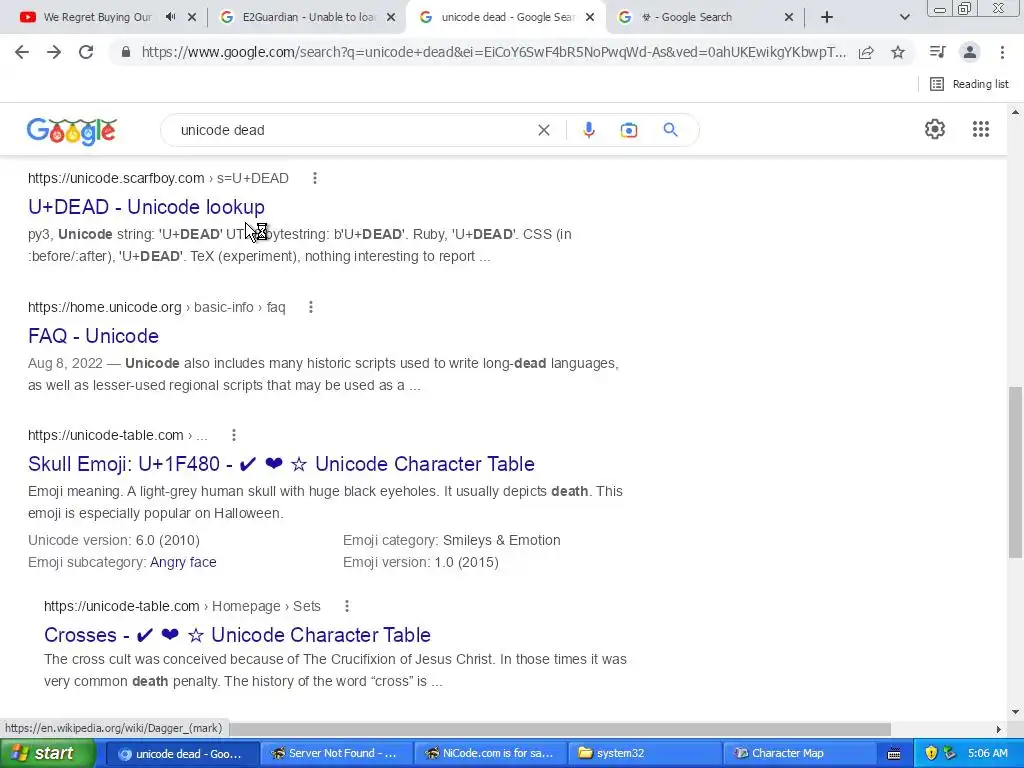This screenshot has height=768, width=1024.
Task: Follow the Angry face subcategory link
Action: (183, 562)
